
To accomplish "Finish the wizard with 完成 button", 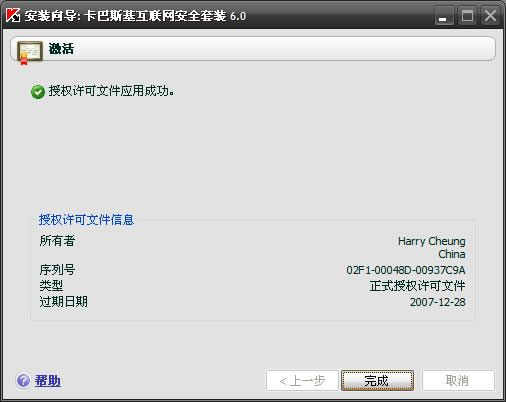I will [x=377, y=380].
